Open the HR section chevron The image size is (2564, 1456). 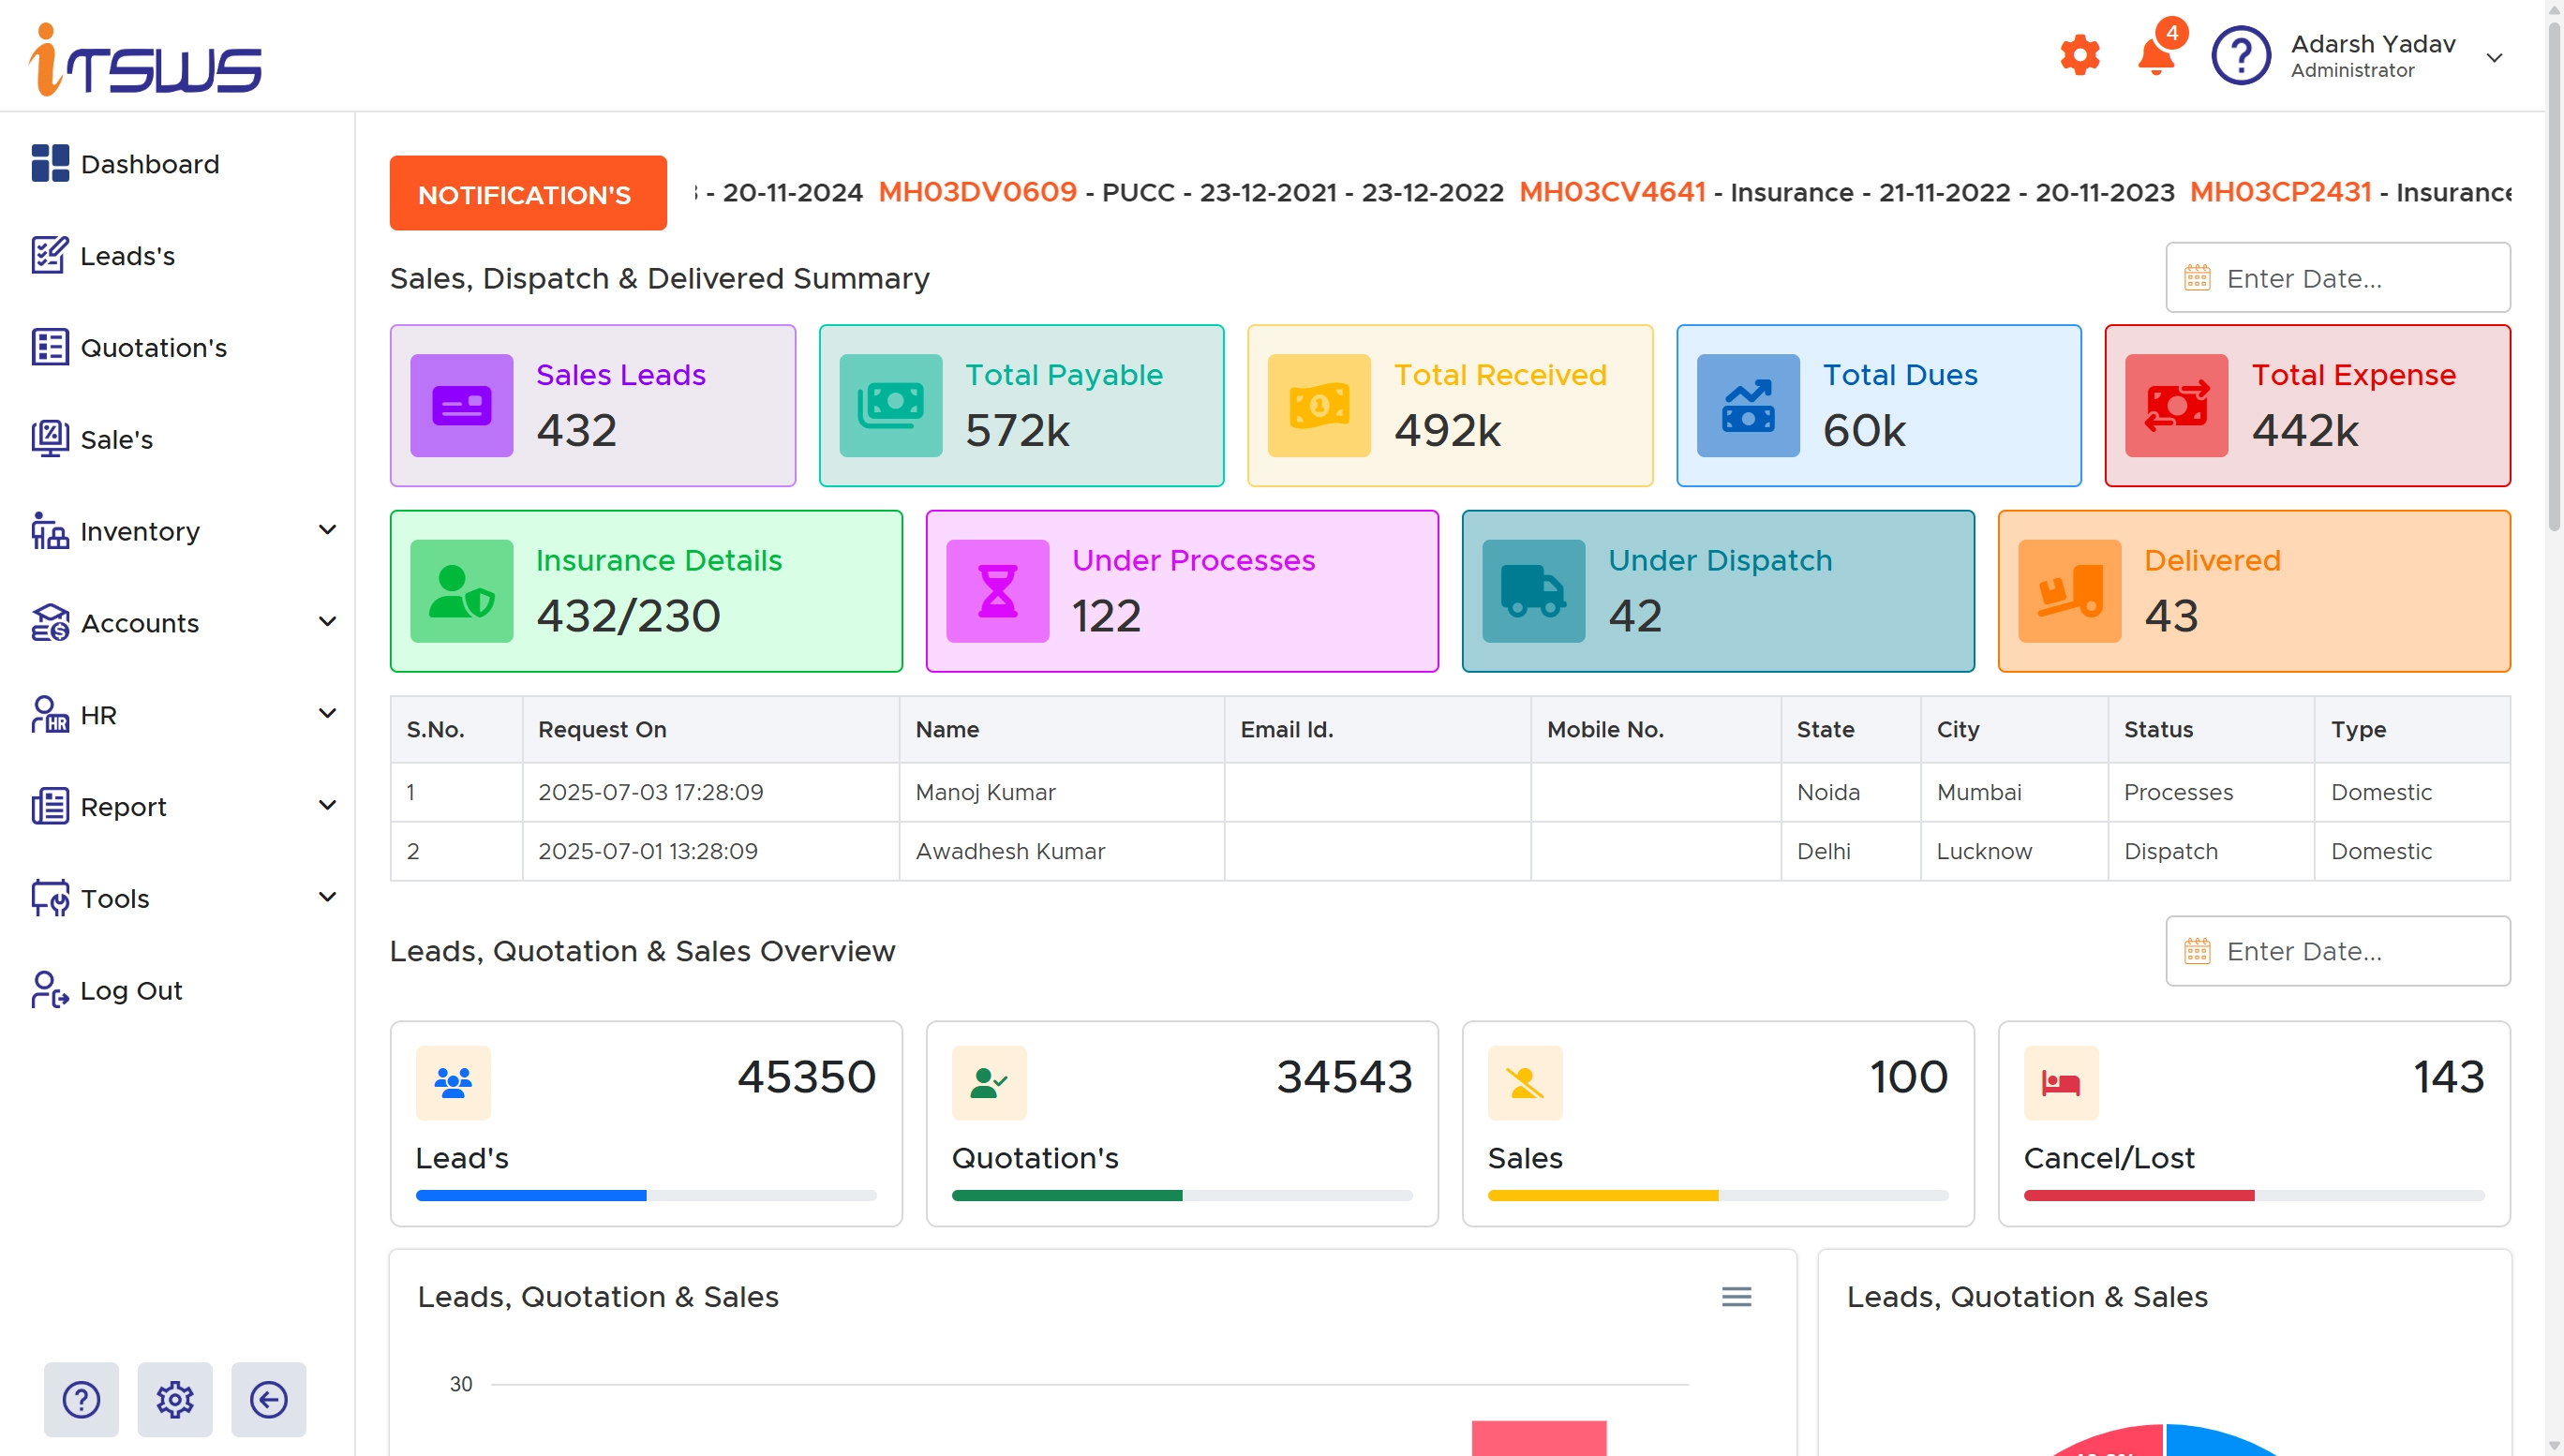327,713
